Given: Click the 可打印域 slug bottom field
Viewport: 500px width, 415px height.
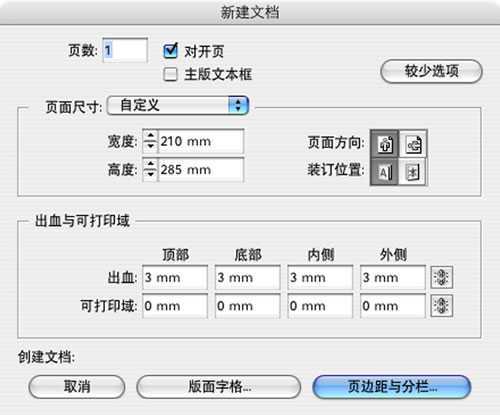Looking at the screenshot, I should (247, 306).
